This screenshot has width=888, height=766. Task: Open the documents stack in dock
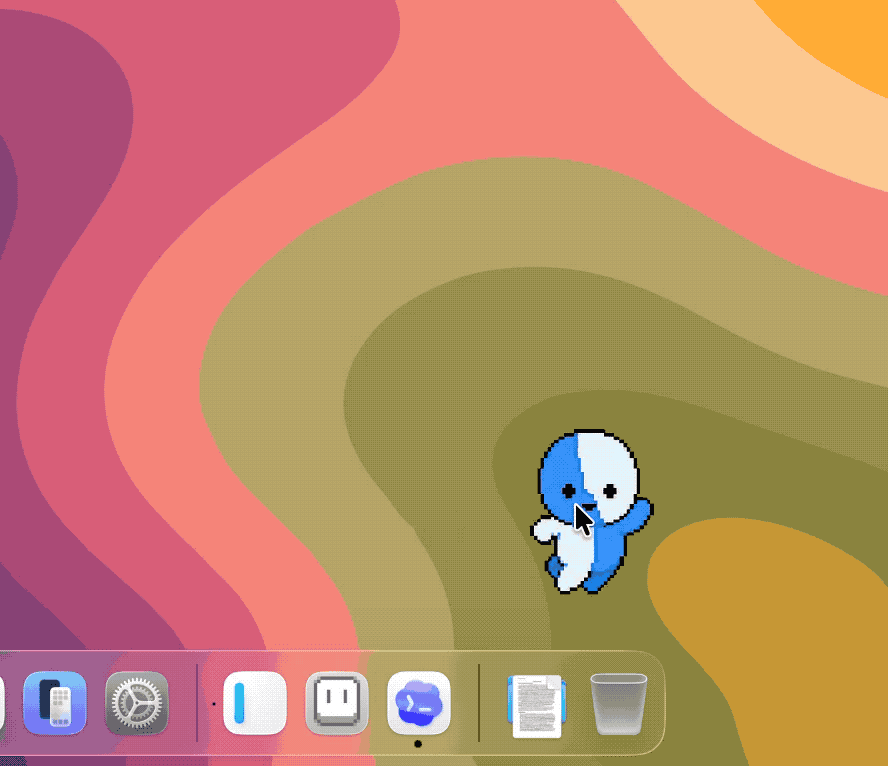tap(537, 706)
